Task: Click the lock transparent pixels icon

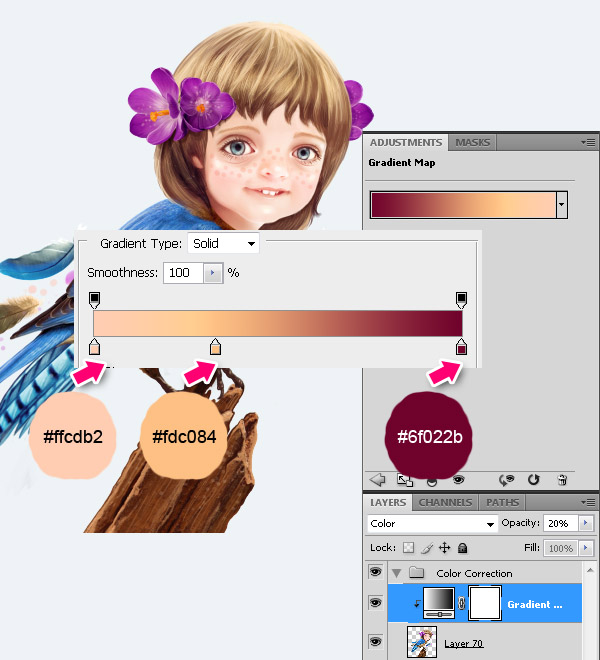Action: pyautogui.click(x=410, y=548)
